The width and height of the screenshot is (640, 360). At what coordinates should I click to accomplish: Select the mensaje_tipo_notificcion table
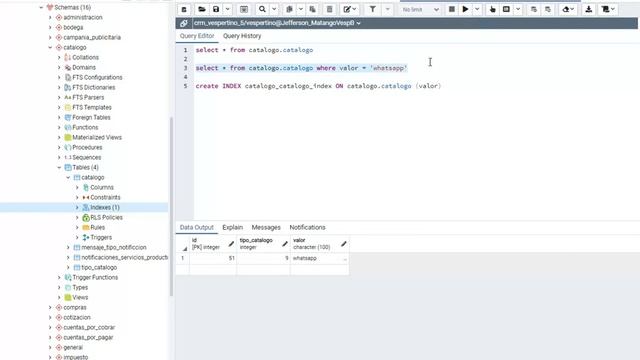coord(113,247)
